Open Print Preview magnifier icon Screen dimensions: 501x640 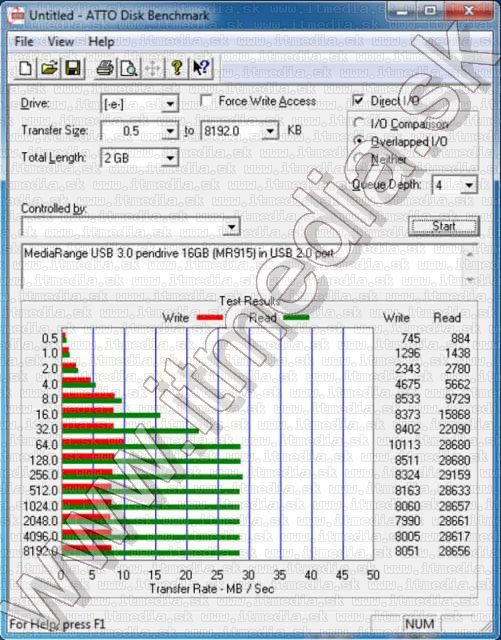point(129,68)
